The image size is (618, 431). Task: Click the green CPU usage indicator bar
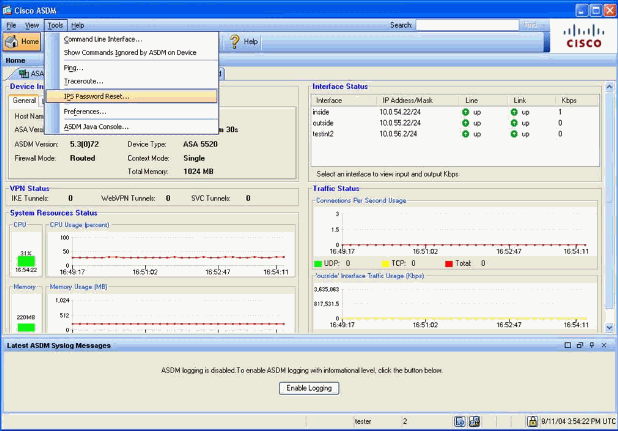26,261
